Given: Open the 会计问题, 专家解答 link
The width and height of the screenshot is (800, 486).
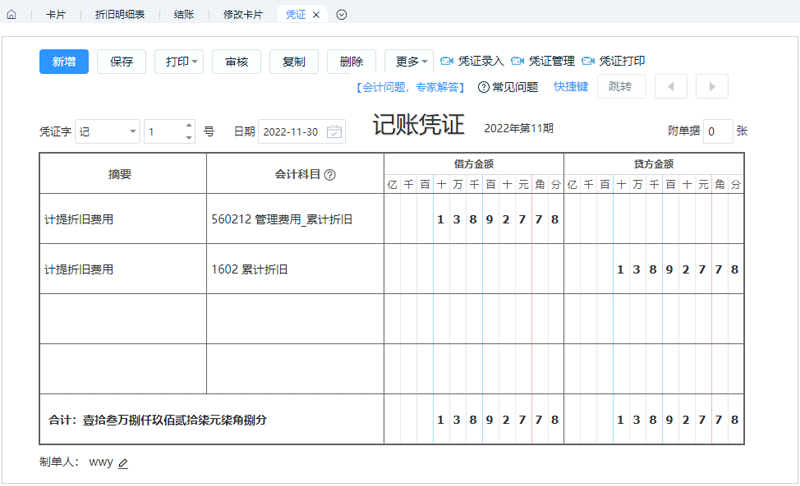Looking at the screenshot, I should (410, 87).
